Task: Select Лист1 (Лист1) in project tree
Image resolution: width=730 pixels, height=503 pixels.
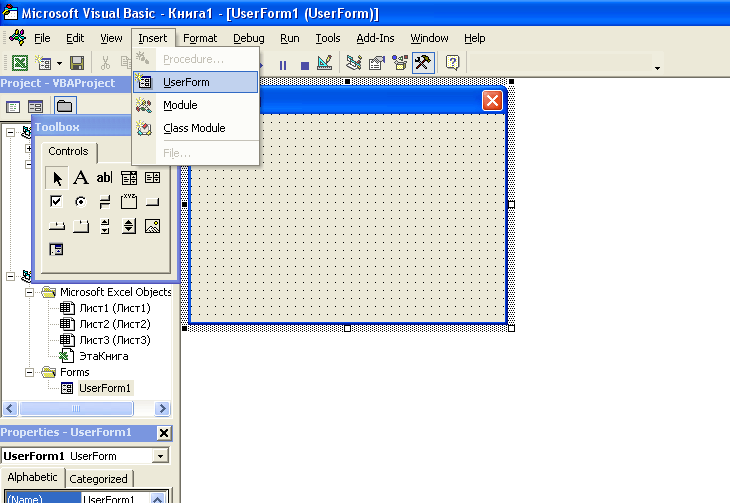Action: (115, 308)
